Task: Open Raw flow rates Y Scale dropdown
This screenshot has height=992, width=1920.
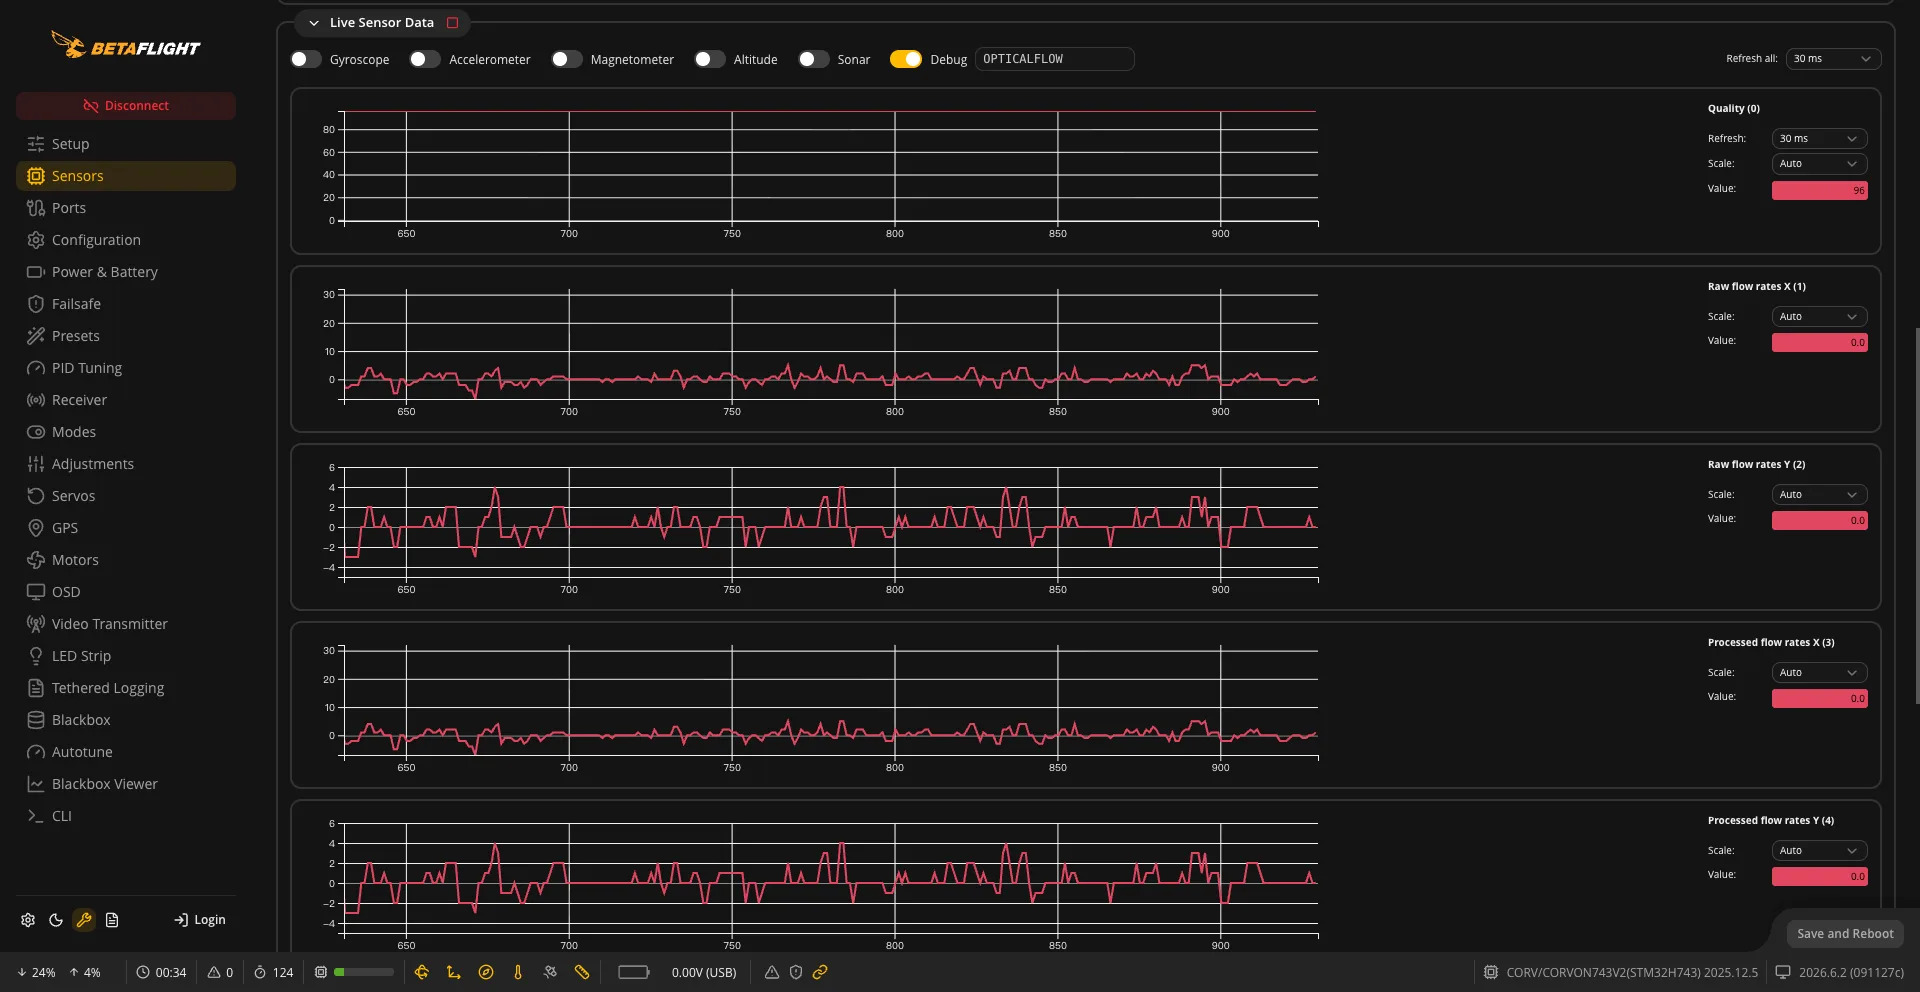Action: pyautogui.click(x=1819, y=495)
